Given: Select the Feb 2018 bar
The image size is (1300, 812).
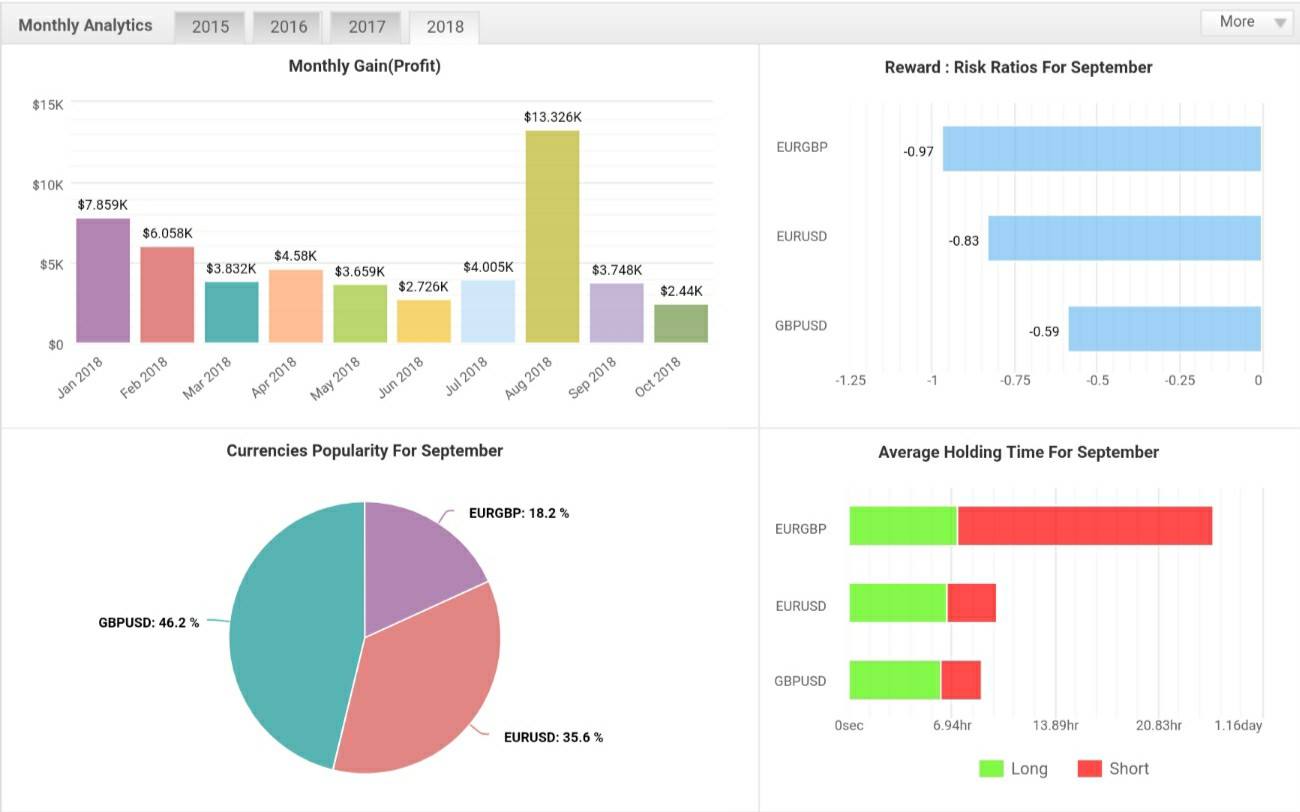Looking at the screenshot, I should [167, 295].
